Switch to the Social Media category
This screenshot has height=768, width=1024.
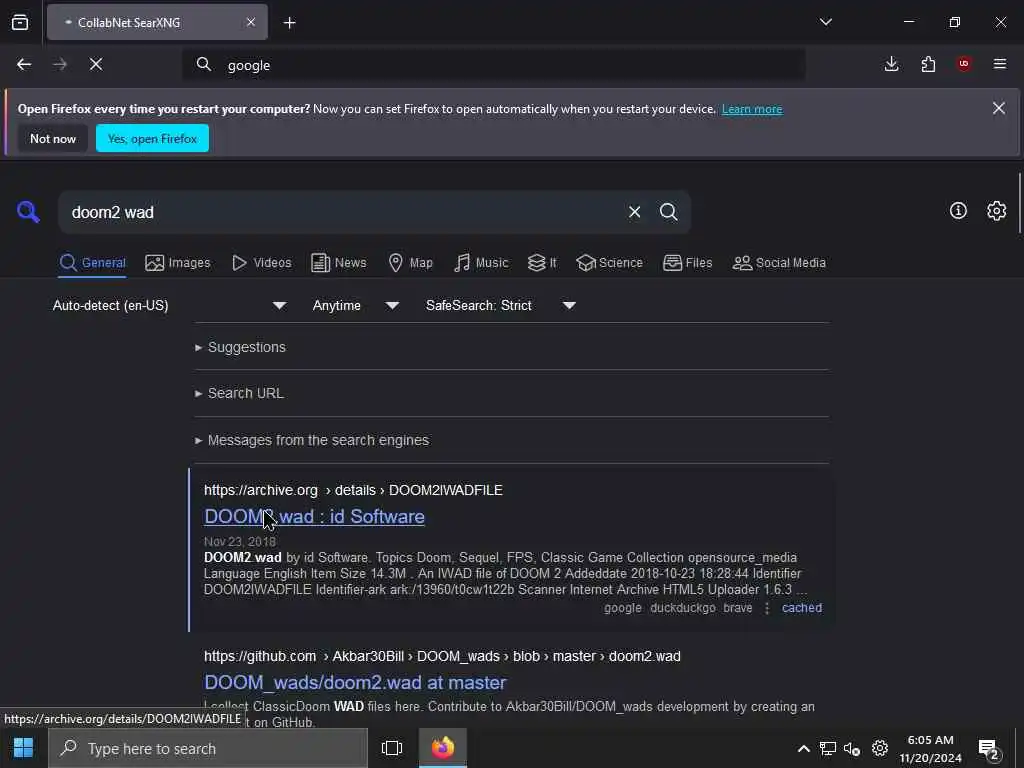779,263
